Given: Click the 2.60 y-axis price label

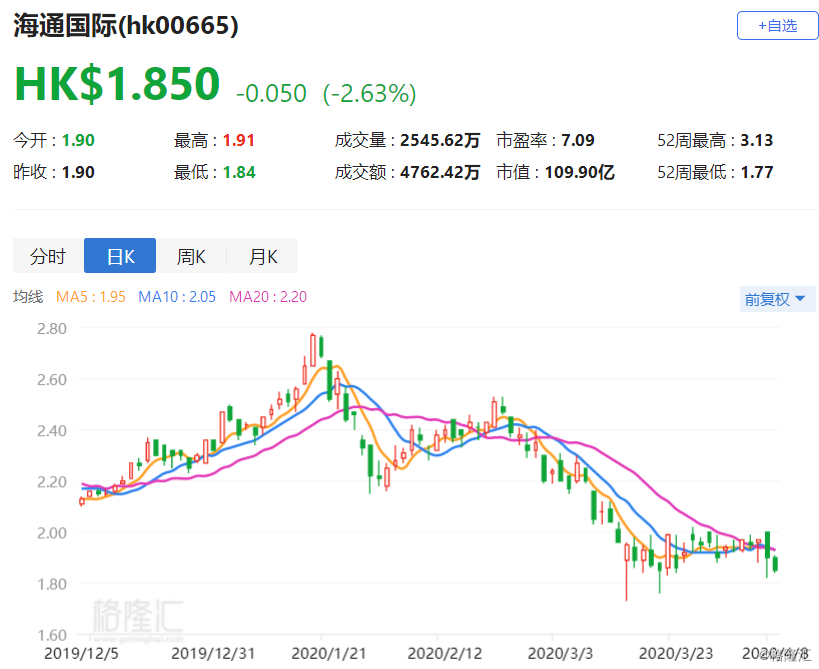Looking at the screenshot, I should pos(52,380).
